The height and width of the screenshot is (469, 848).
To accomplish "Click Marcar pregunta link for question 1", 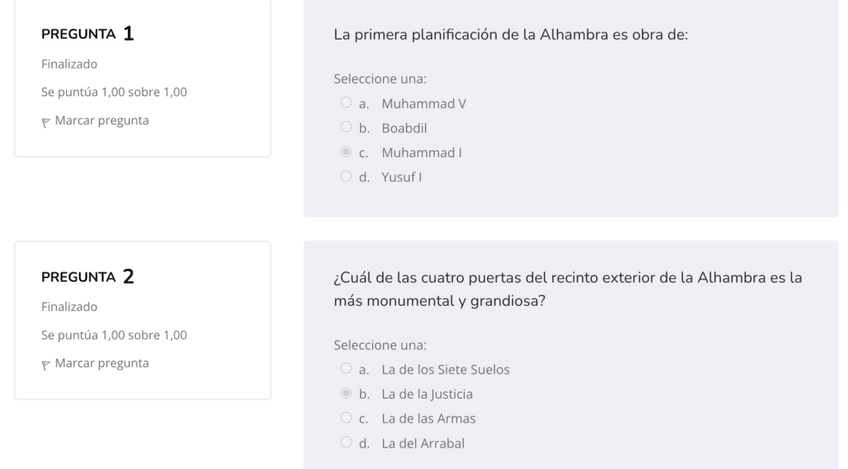I will point(102,121).
